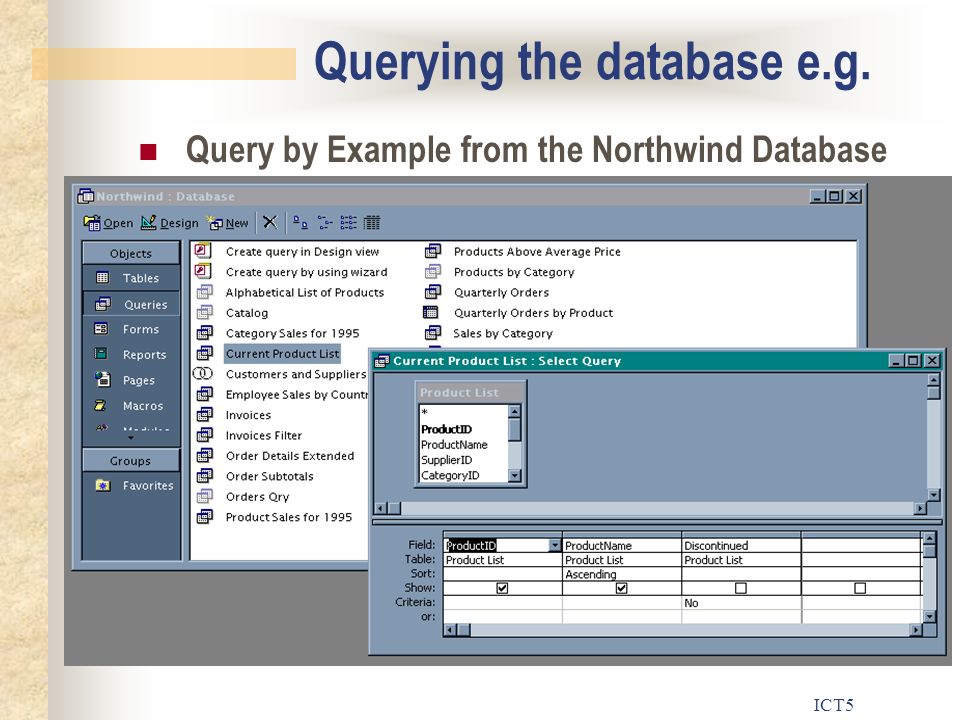Open the ProductID field dropdown arrow
The height and width of the screenshot is (720, 960).
point(555,545)
